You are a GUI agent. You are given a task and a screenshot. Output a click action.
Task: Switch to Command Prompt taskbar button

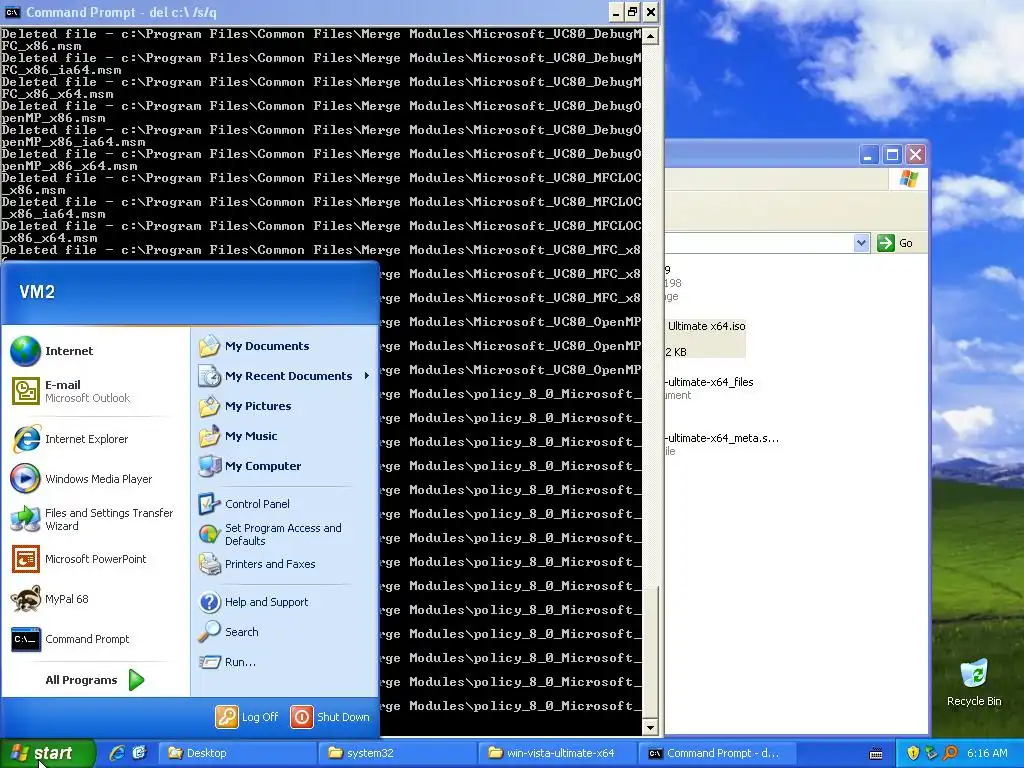coord(718,753)
